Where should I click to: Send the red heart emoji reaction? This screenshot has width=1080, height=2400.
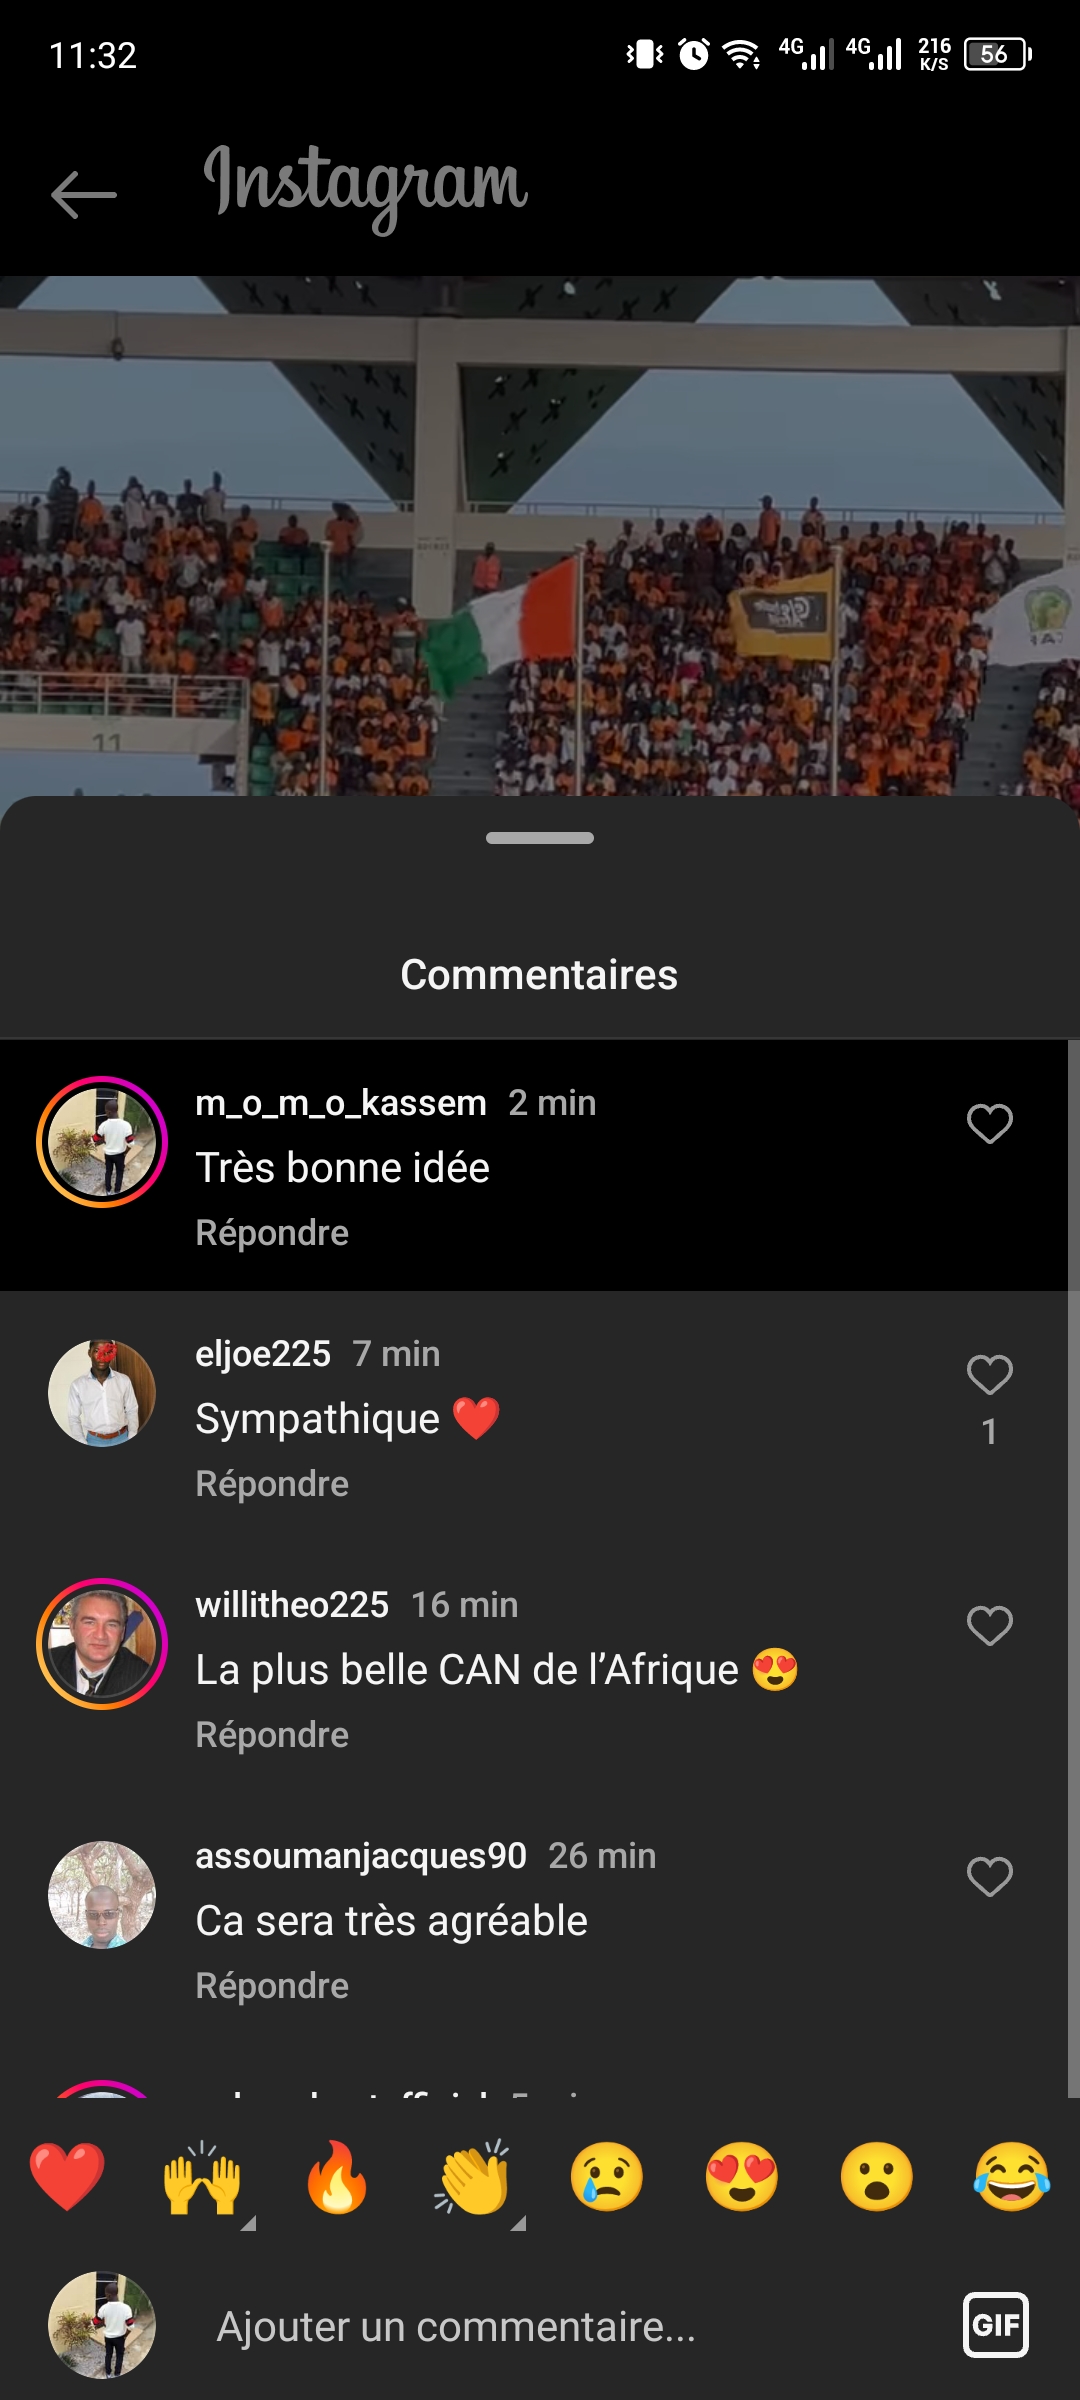coord(67,2178)
